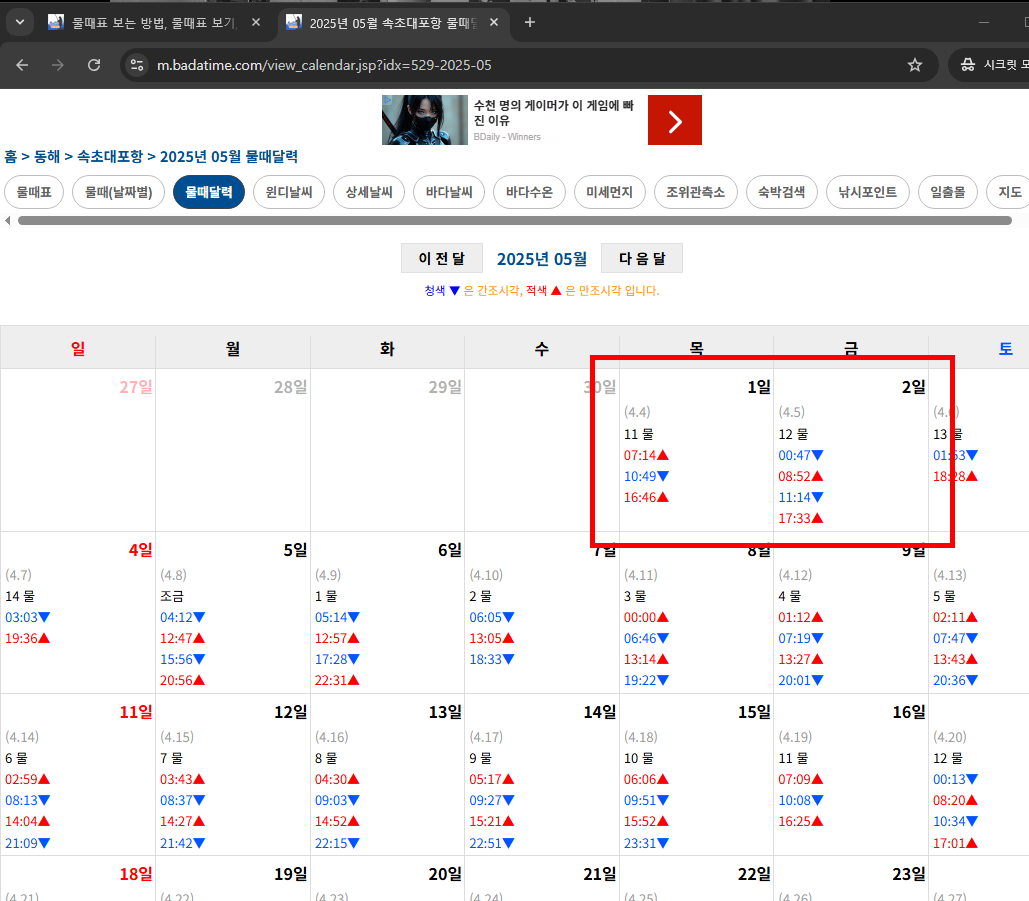1029x901 pixels.
Task: Open the 조위관측소 menu pill
Action: pyautogui.click(x=696, y=192)
